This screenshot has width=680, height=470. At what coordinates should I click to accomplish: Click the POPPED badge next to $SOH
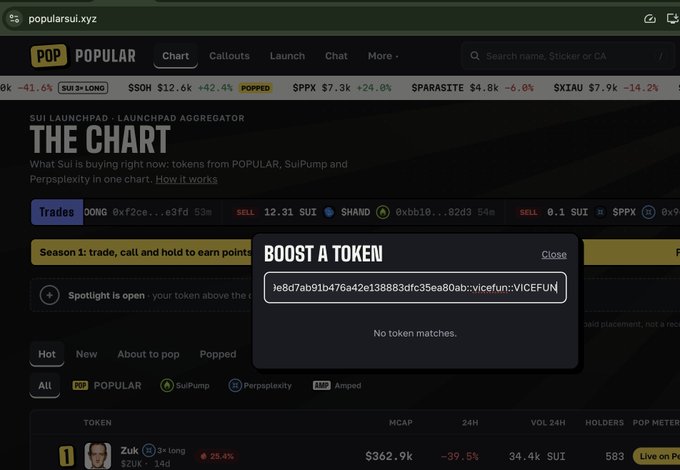coord(255,88)
